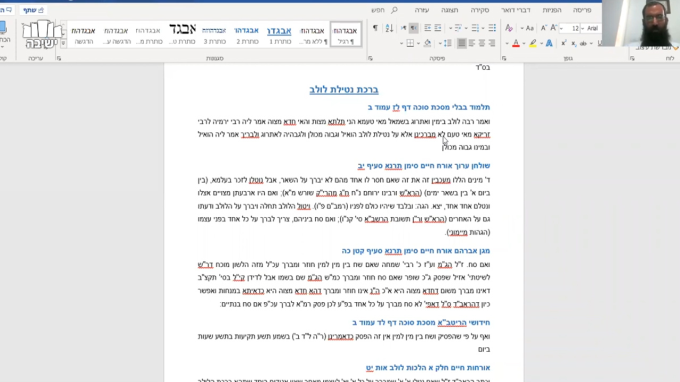Open the עזרה (Help) ribbon tab
680x382 pixels.
tap(422, 10)
